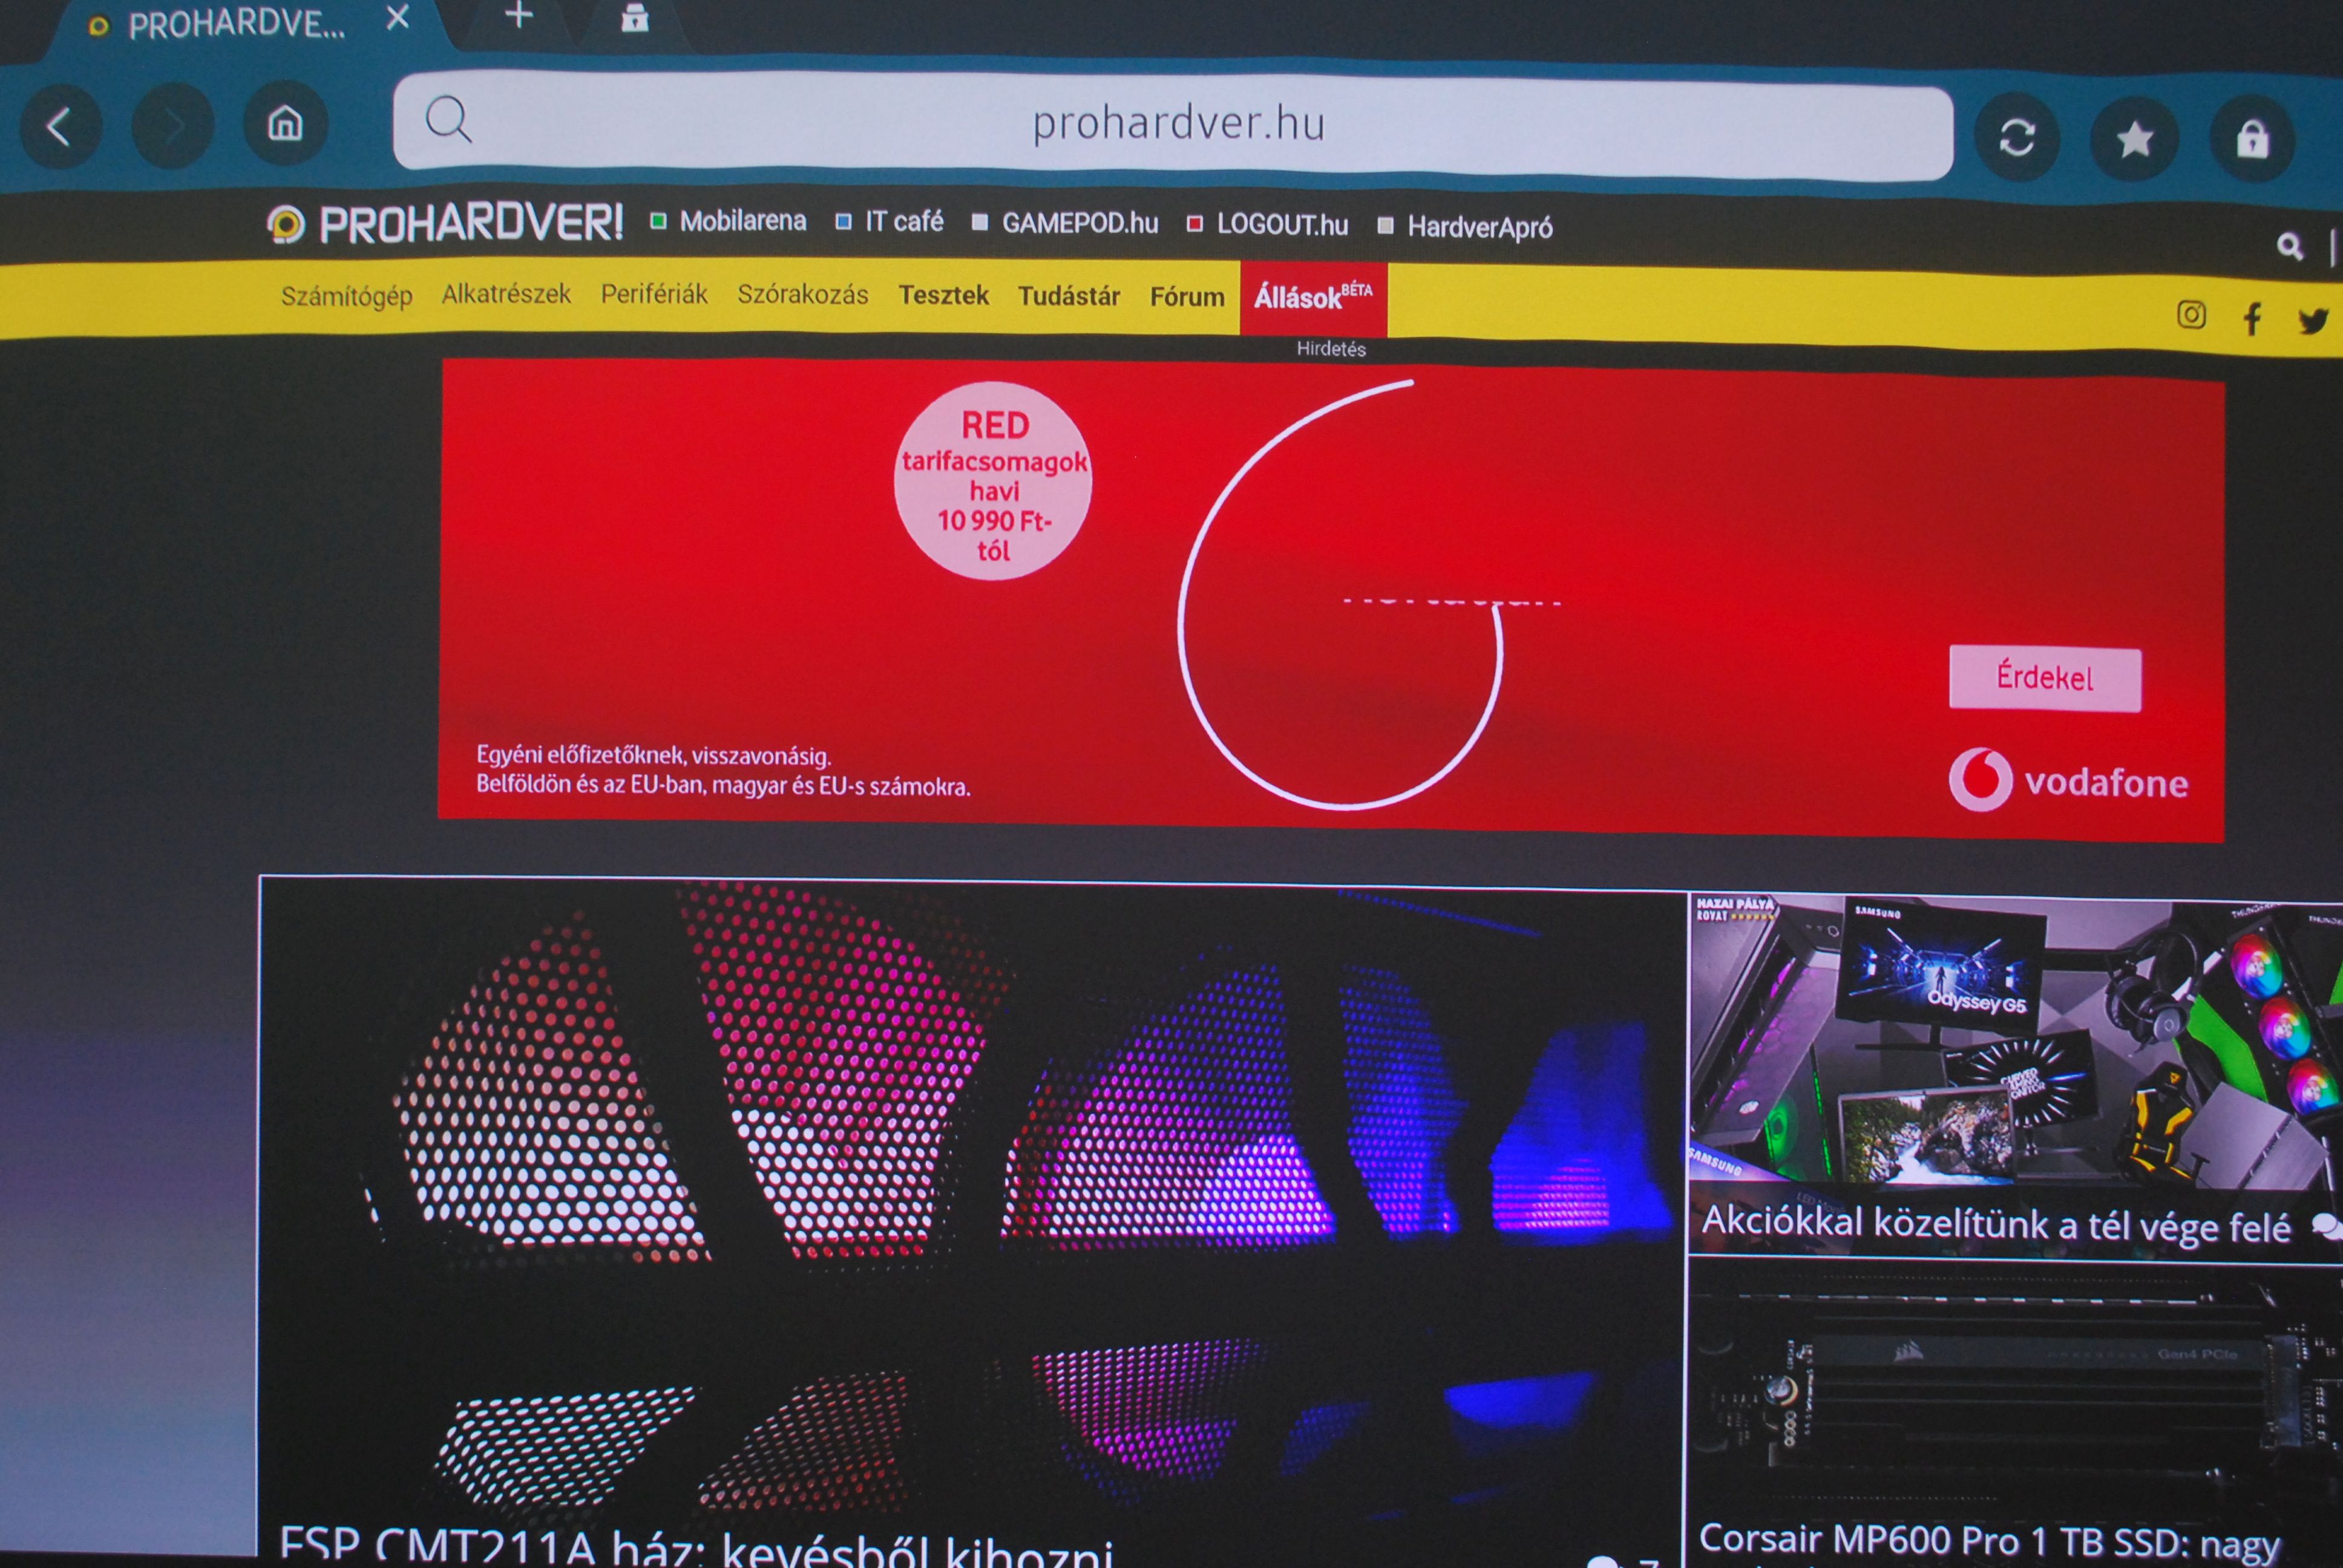Open Corsair MP600 Pro 1 TB SSD headline
The height and width of the screenshot is (1568, 2343).
point(1990,1541)
